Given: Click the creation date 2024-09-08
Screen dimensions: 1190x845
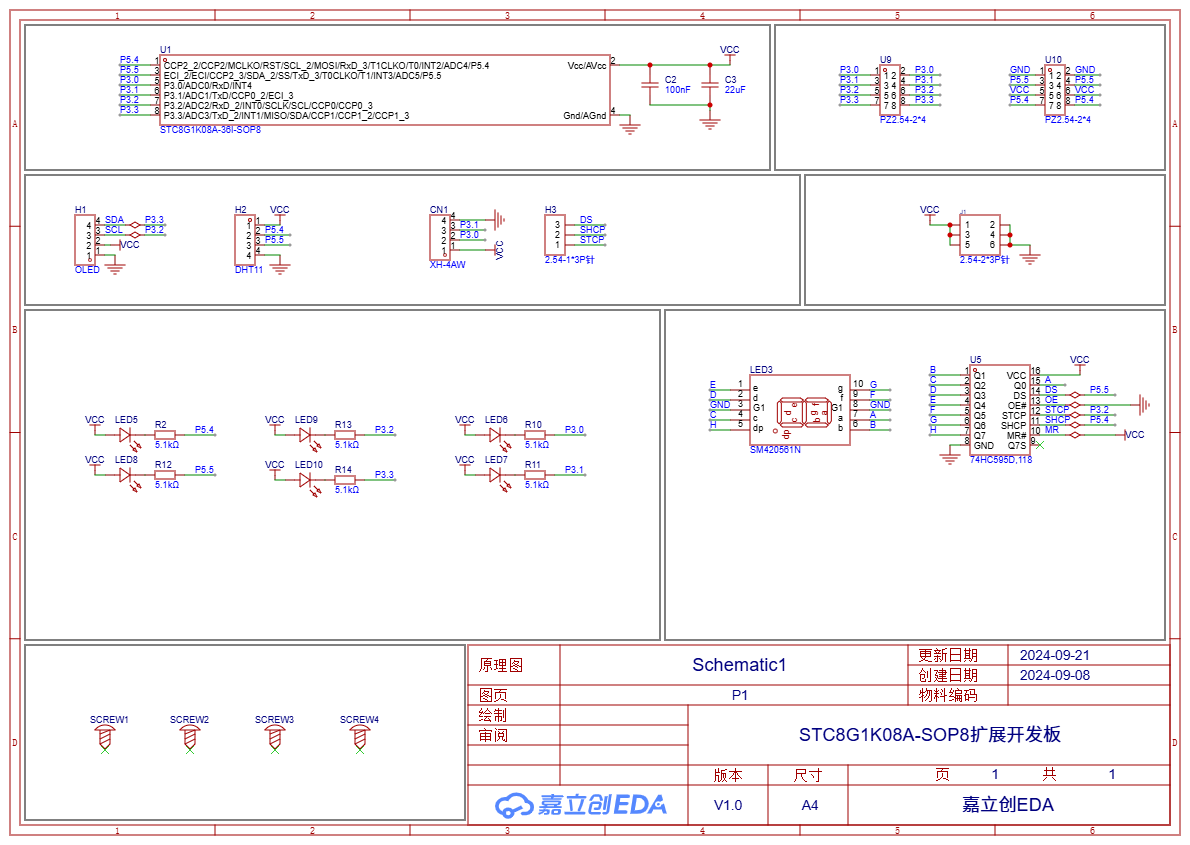Looking at the screenshot, I should (1054, 675).
